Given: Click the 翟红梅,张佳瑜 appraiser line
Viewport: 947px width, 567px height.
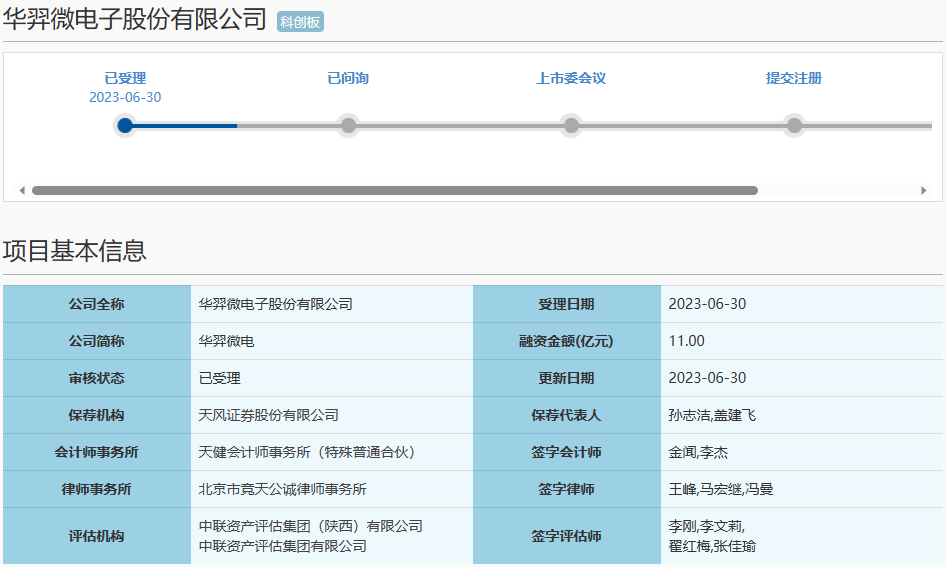Looking at the screenshot, I should tap(712, 546).
